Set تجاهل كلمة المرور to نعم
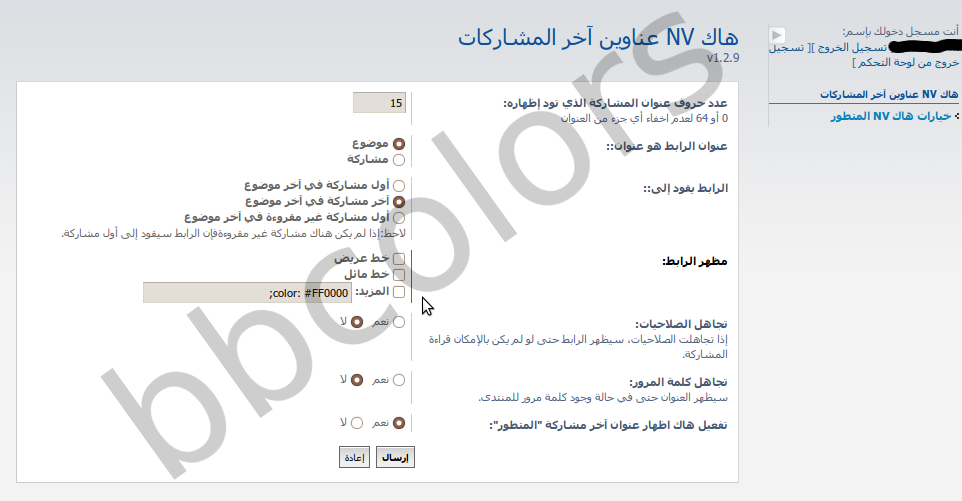This screenshot has width=962, height=501. [399, 380]
